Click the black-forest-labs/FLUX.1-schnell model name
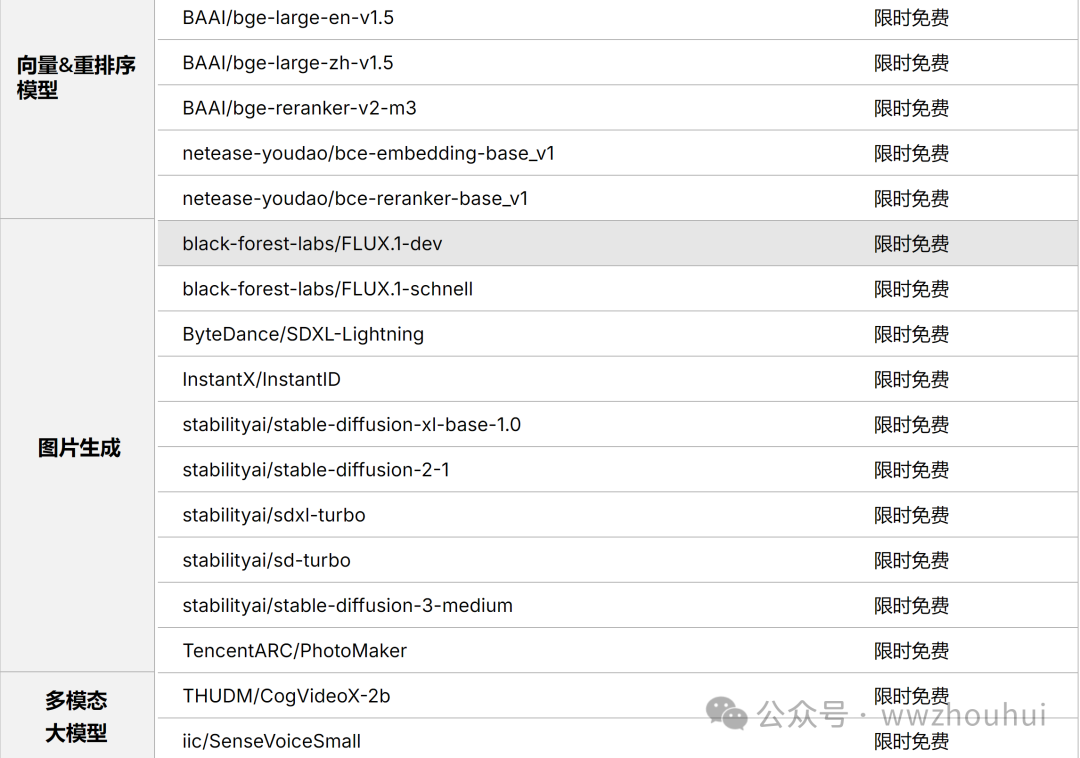The height and width of the screenshot is (758, 1080). coord(328,289)
